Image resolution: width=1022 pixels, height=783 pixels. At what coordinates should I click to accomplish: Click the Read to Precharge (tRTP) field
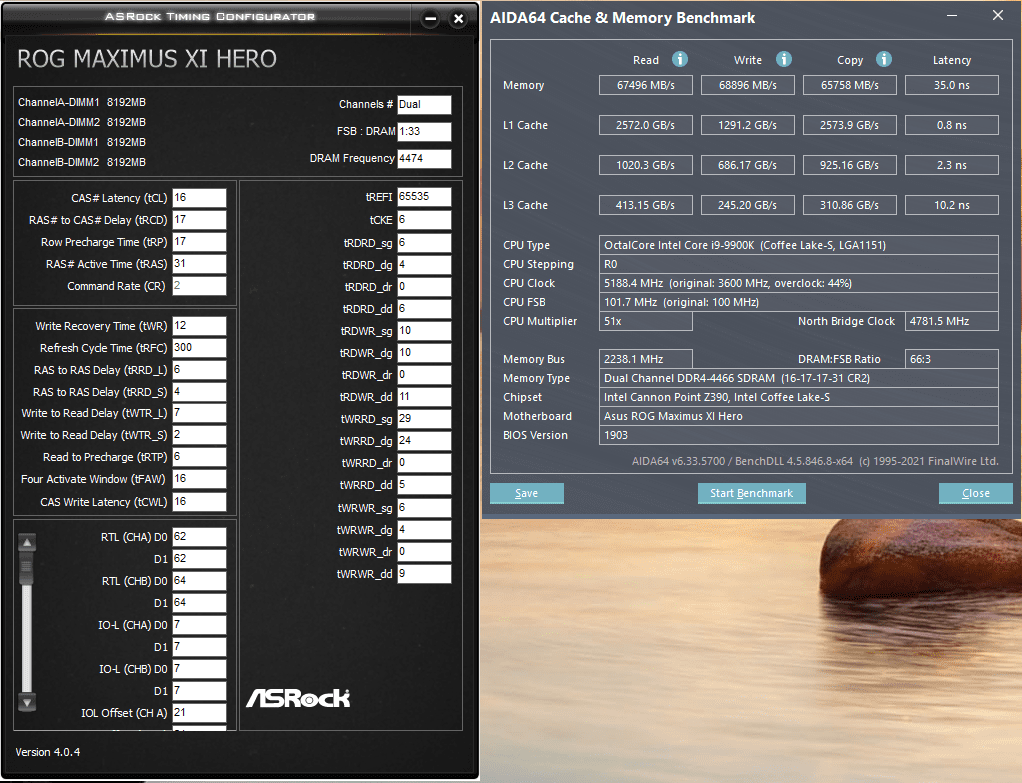click(199, 457)
